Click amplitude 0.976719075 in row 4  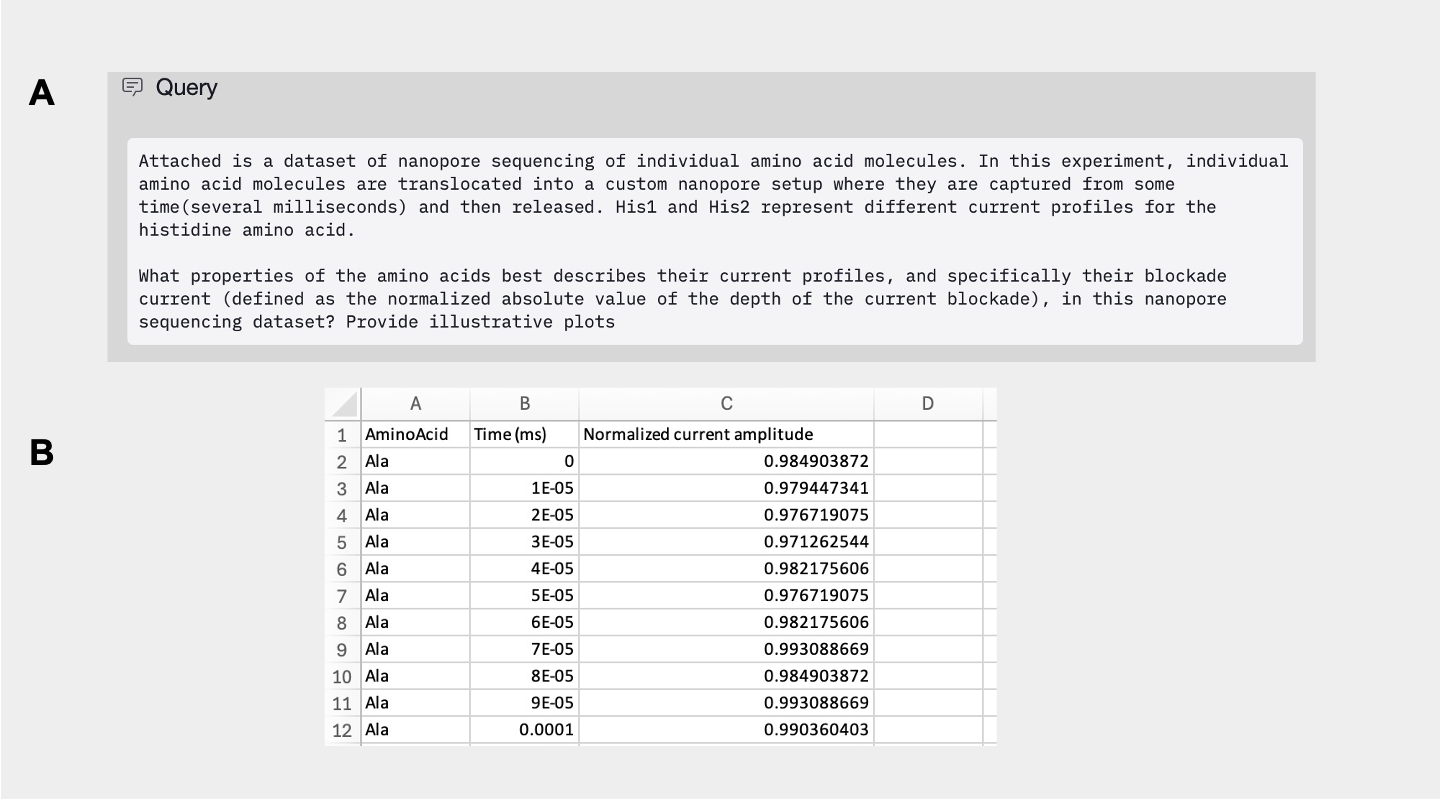(x=727, y=516)
